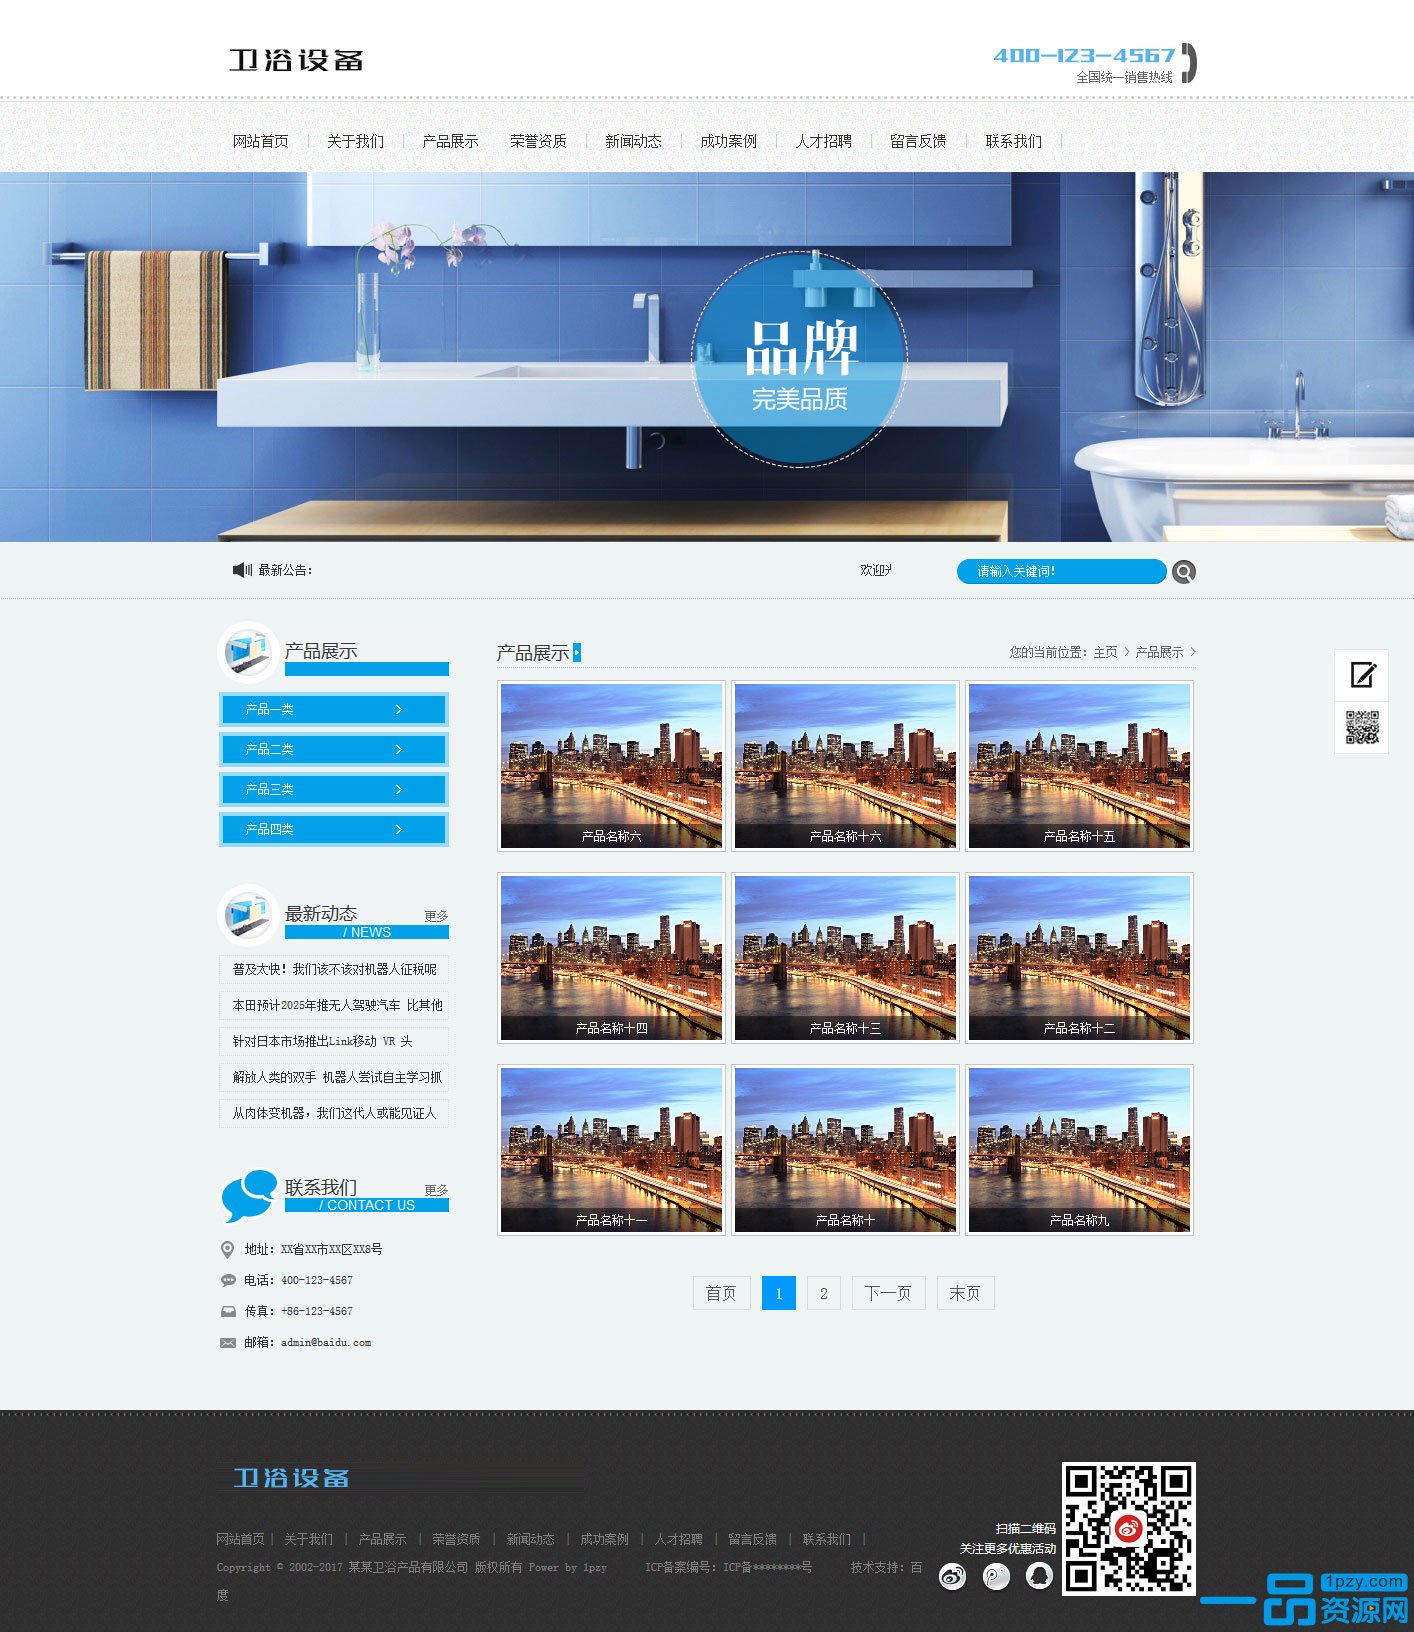Open product thumbnail 产品名称十六
This screenshot has height=1632, width=1414.
[x=845, y=766]
